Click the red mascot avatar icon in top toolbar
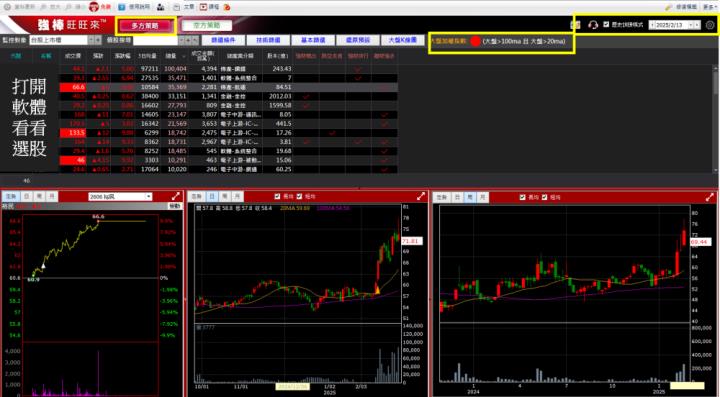Image resolution: width=720 pixels, height=397 pixels. click(x=94, y=7)
